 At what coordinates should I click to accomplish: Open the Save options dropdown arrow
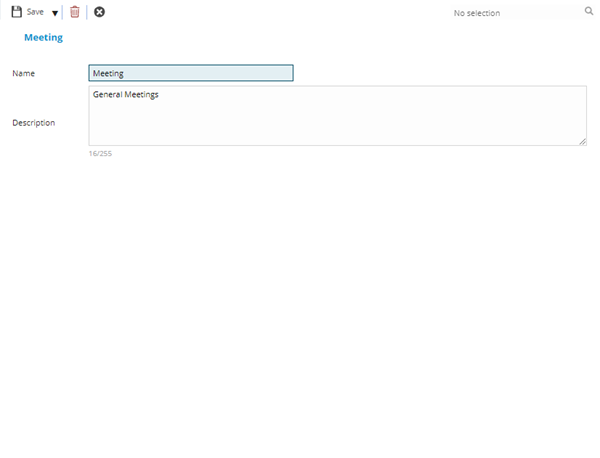pyautogui.click(x=55, y=13)
